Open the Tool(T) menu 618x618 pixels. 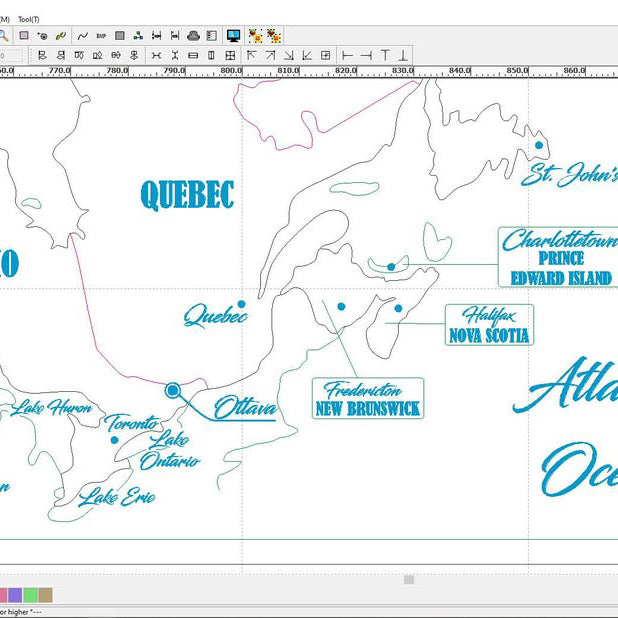click(x=28, y=19)
